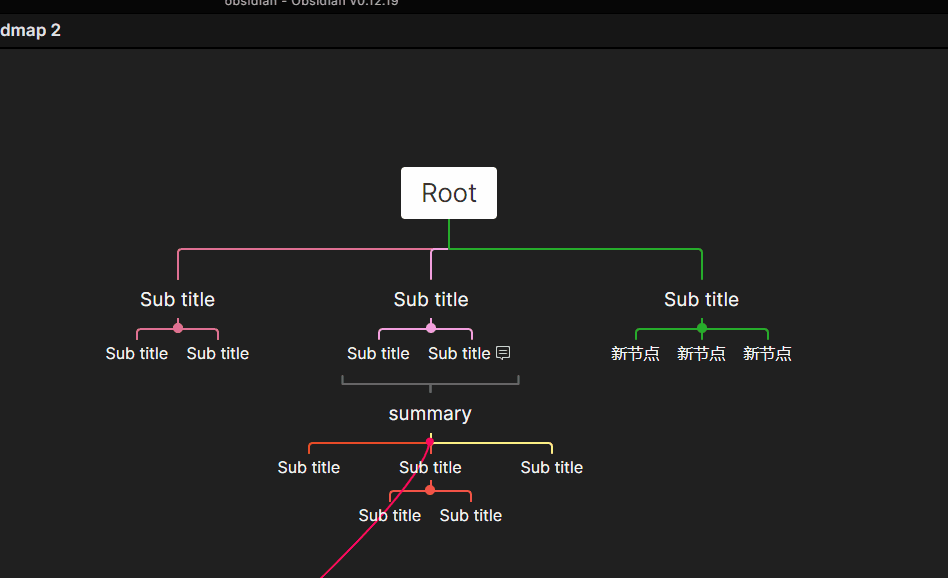Click the 'dmap 2' pane title
Screen dimensions: 948x578
(30, 30)
